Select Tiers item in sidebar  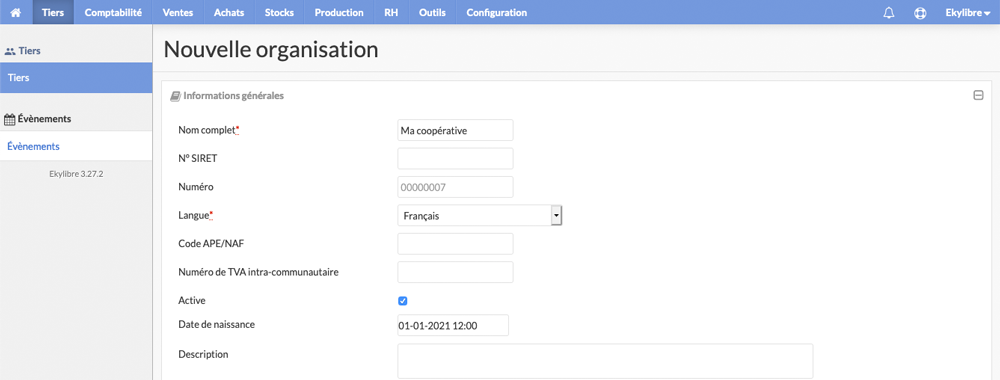coord(76,78)
